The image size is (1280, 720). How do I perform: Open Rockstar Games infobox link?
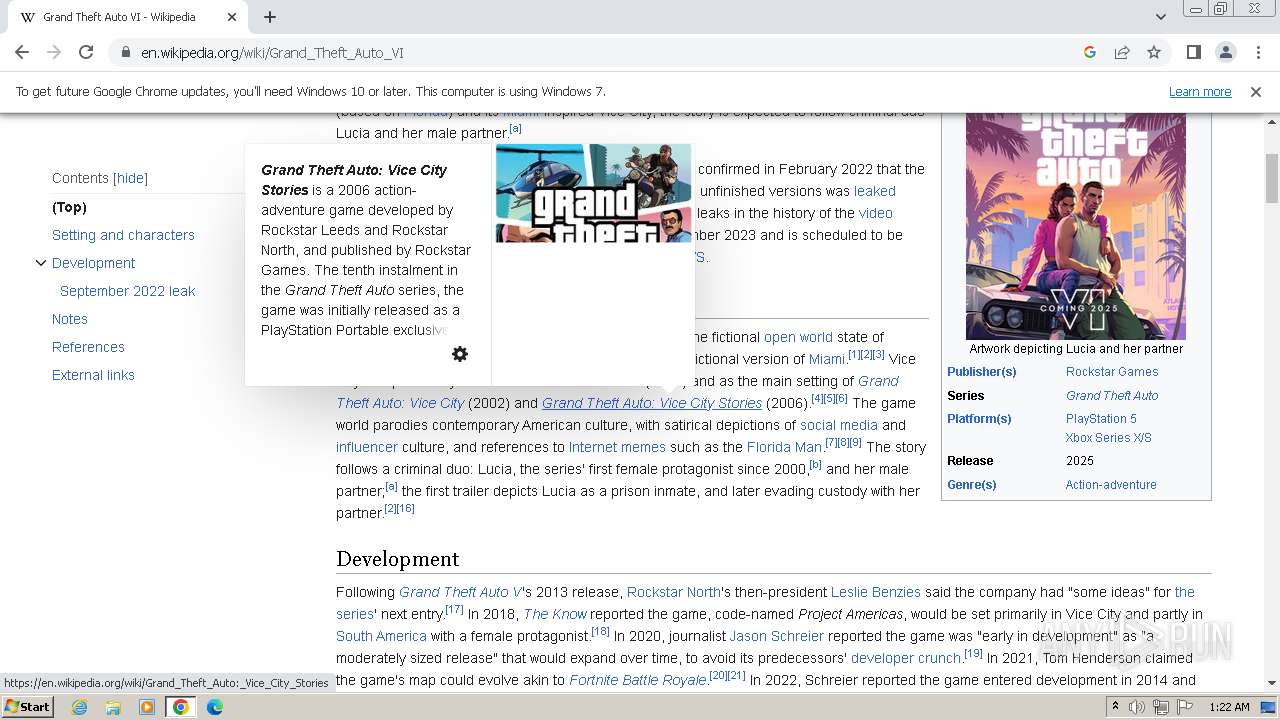(x=1112, y=372)
